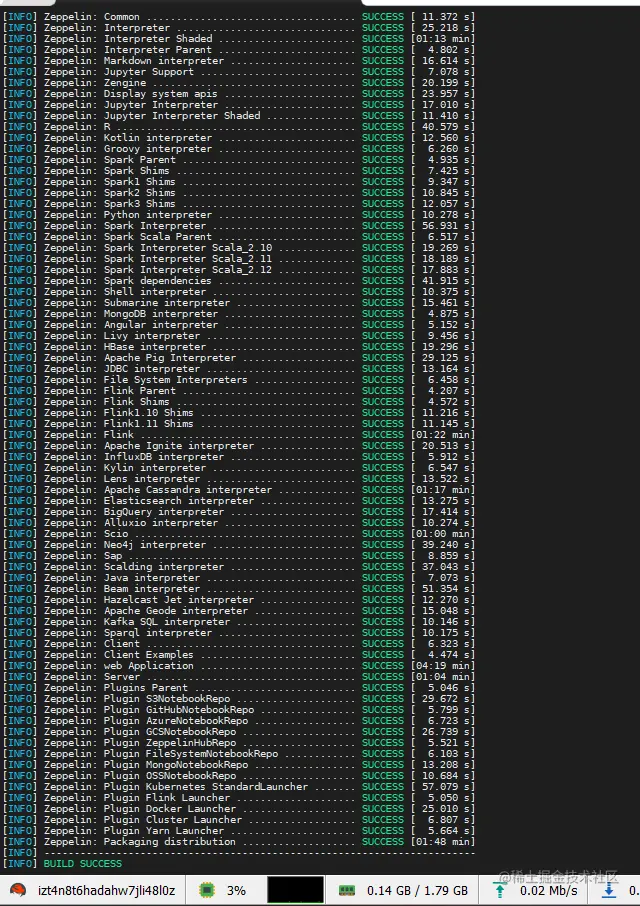The height and width of the screenshot is (906, 640).
Task: Click the 3% CPU usage value
Action: 236,890
